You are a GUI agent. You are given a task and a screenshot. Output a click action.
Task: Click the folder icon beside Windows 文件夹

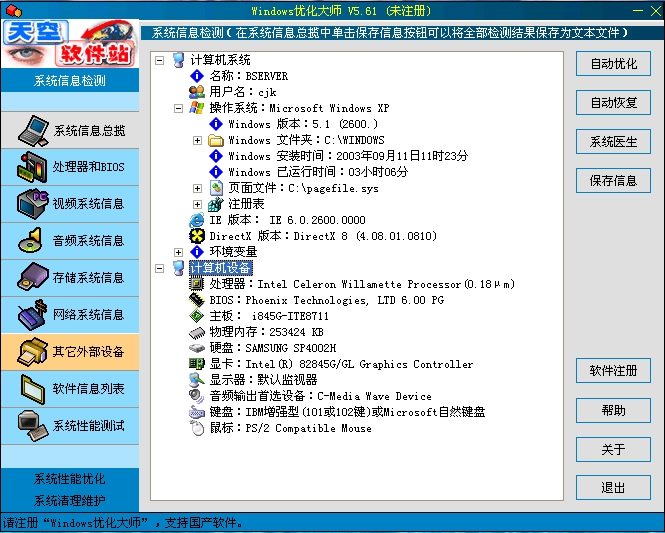click(216, 140)
